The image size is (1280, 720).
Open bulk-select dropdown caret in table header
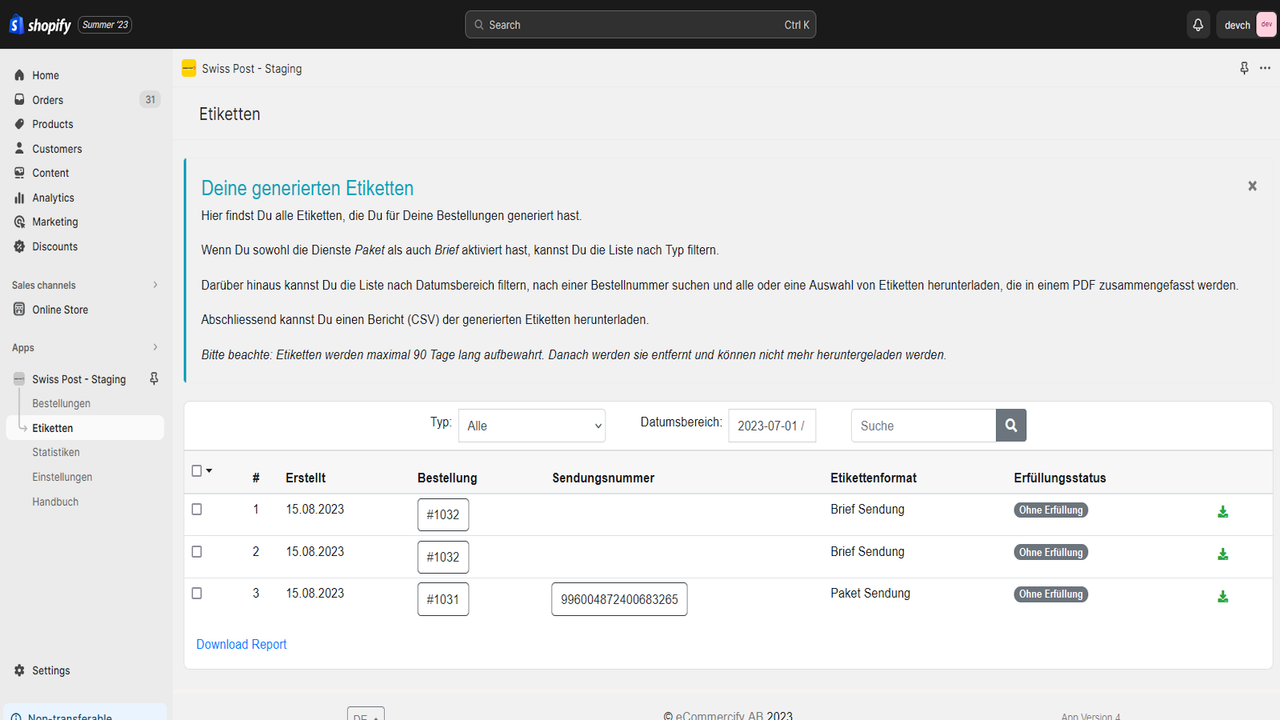[x=209, y=471]
